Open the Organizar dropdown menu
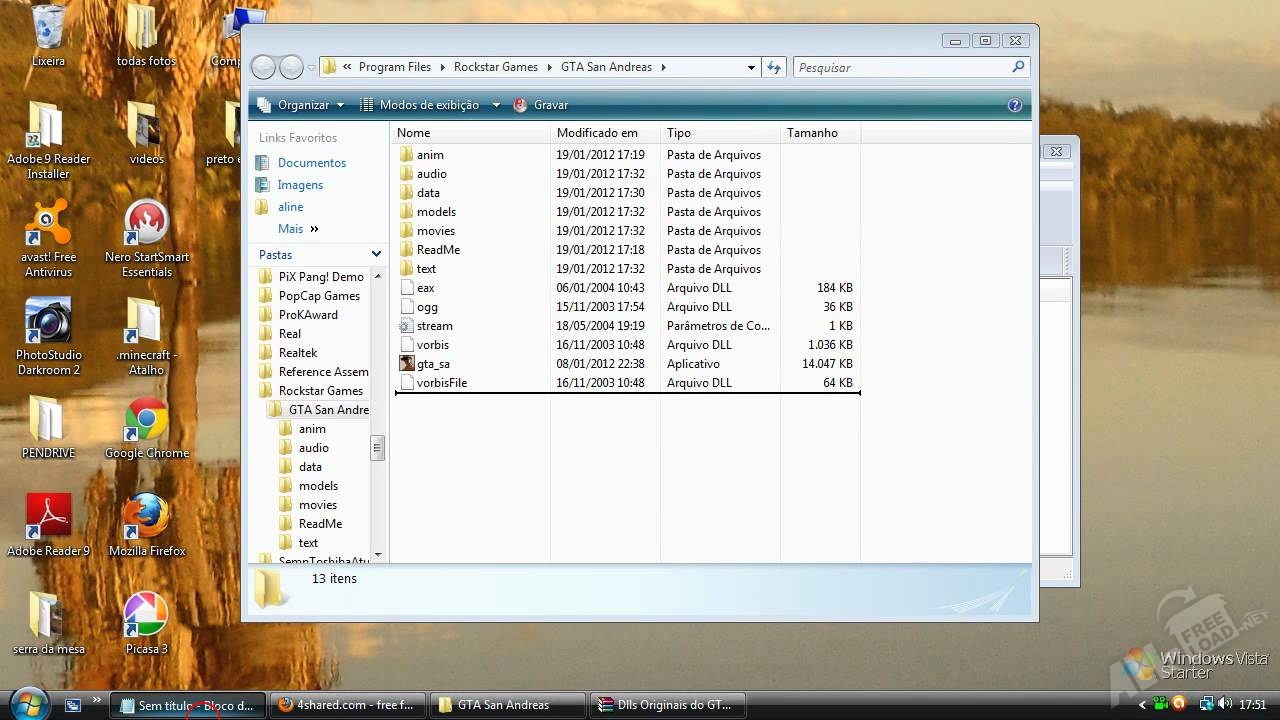The height and width of the screenshot is (720, 1280). pos(301,105)
